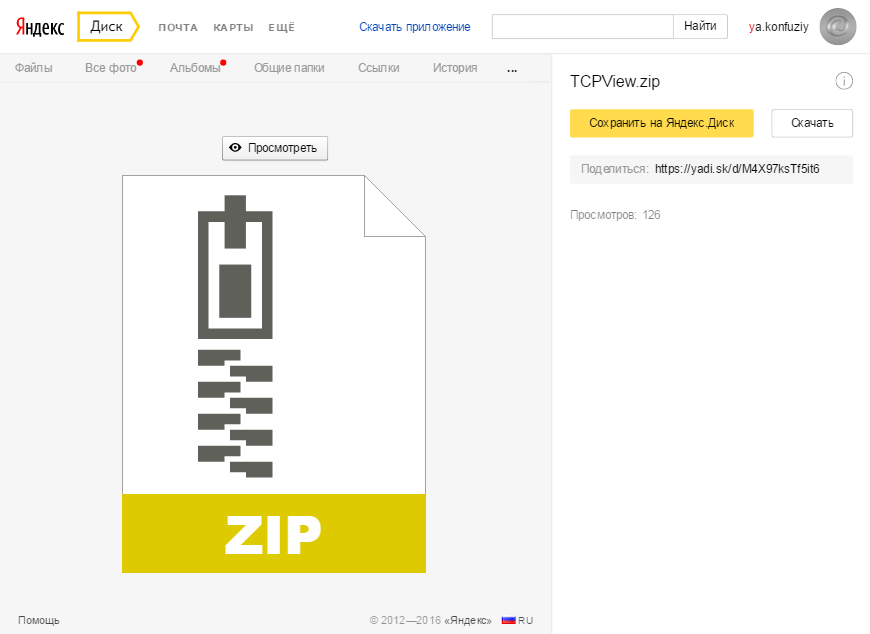
Task: Open the user avatar menu
Action: (x=837, y=27)
